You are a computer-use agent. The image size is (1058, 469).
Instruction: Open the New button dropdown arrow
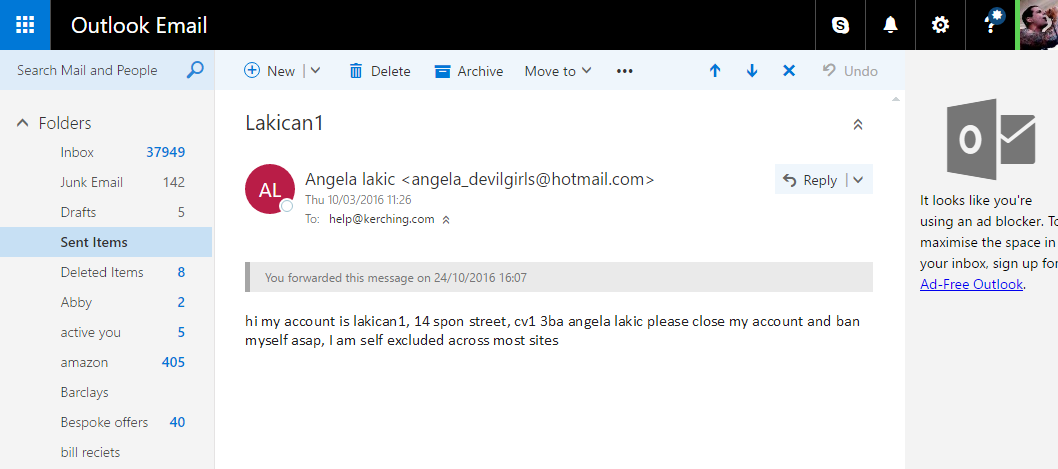tap(314, 71)
